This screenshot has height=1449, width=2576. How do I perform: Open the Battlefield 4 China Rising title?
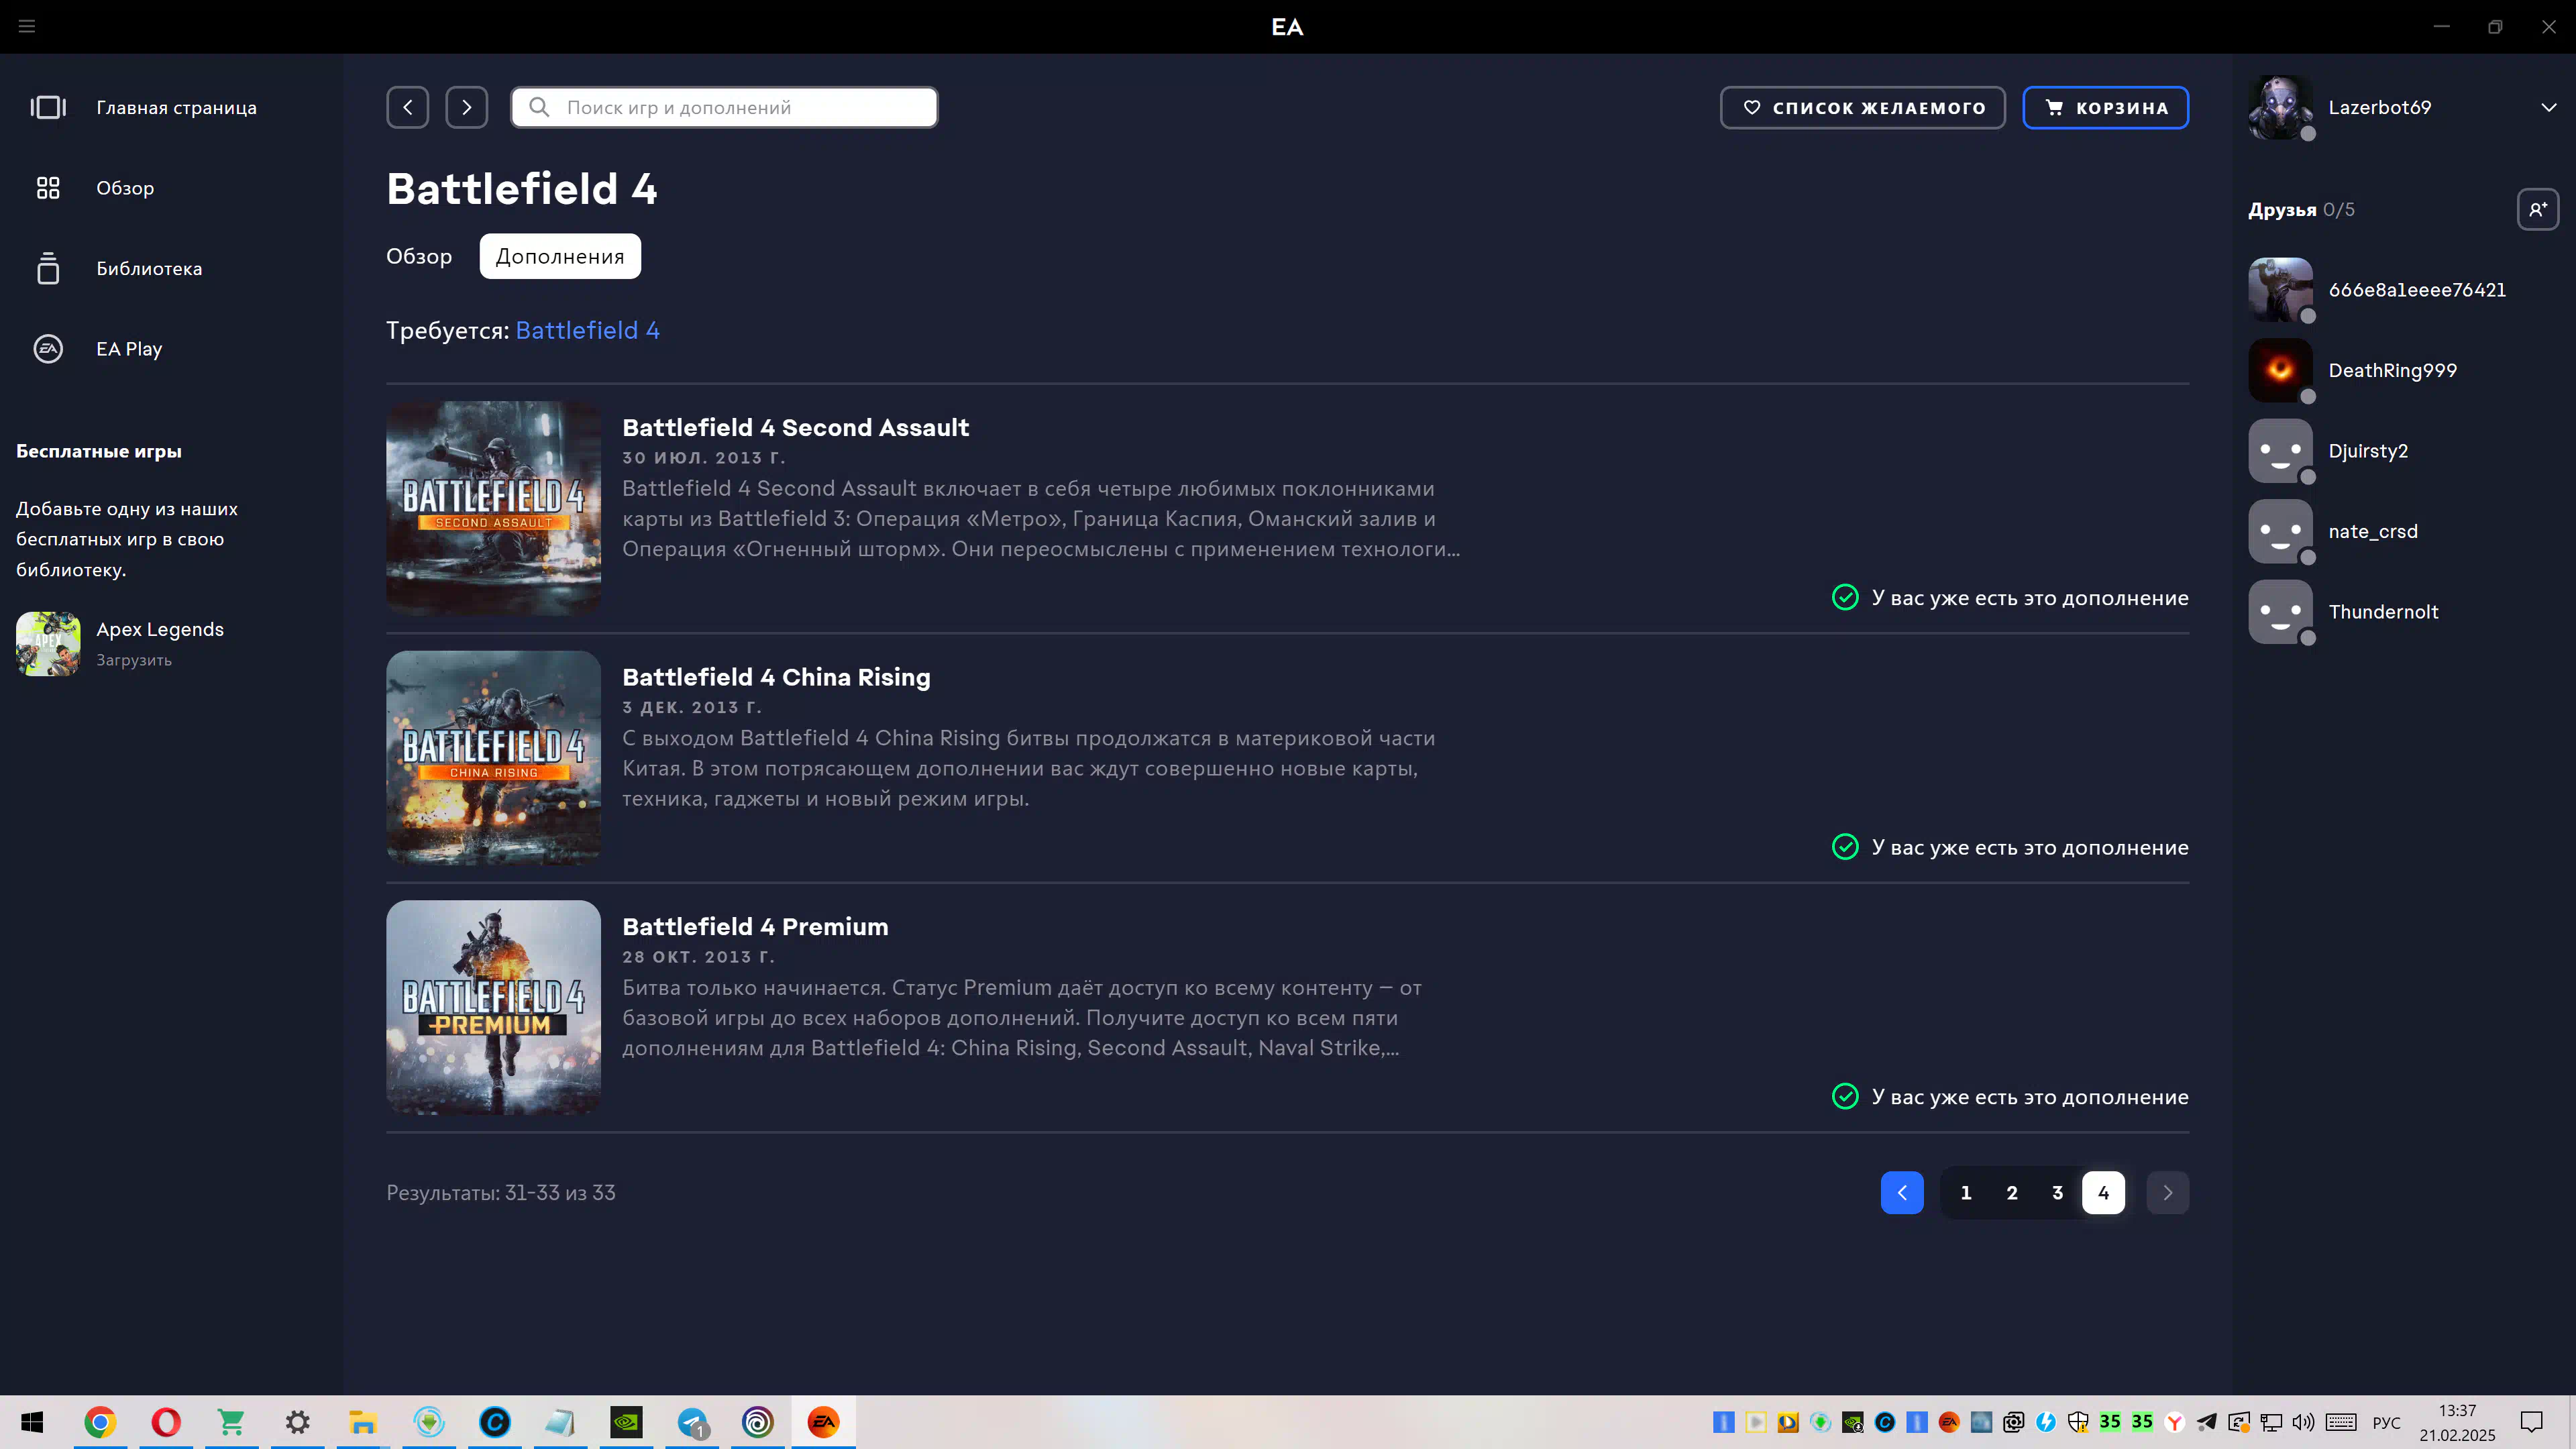pyautogui.click(x=776, y=677)
